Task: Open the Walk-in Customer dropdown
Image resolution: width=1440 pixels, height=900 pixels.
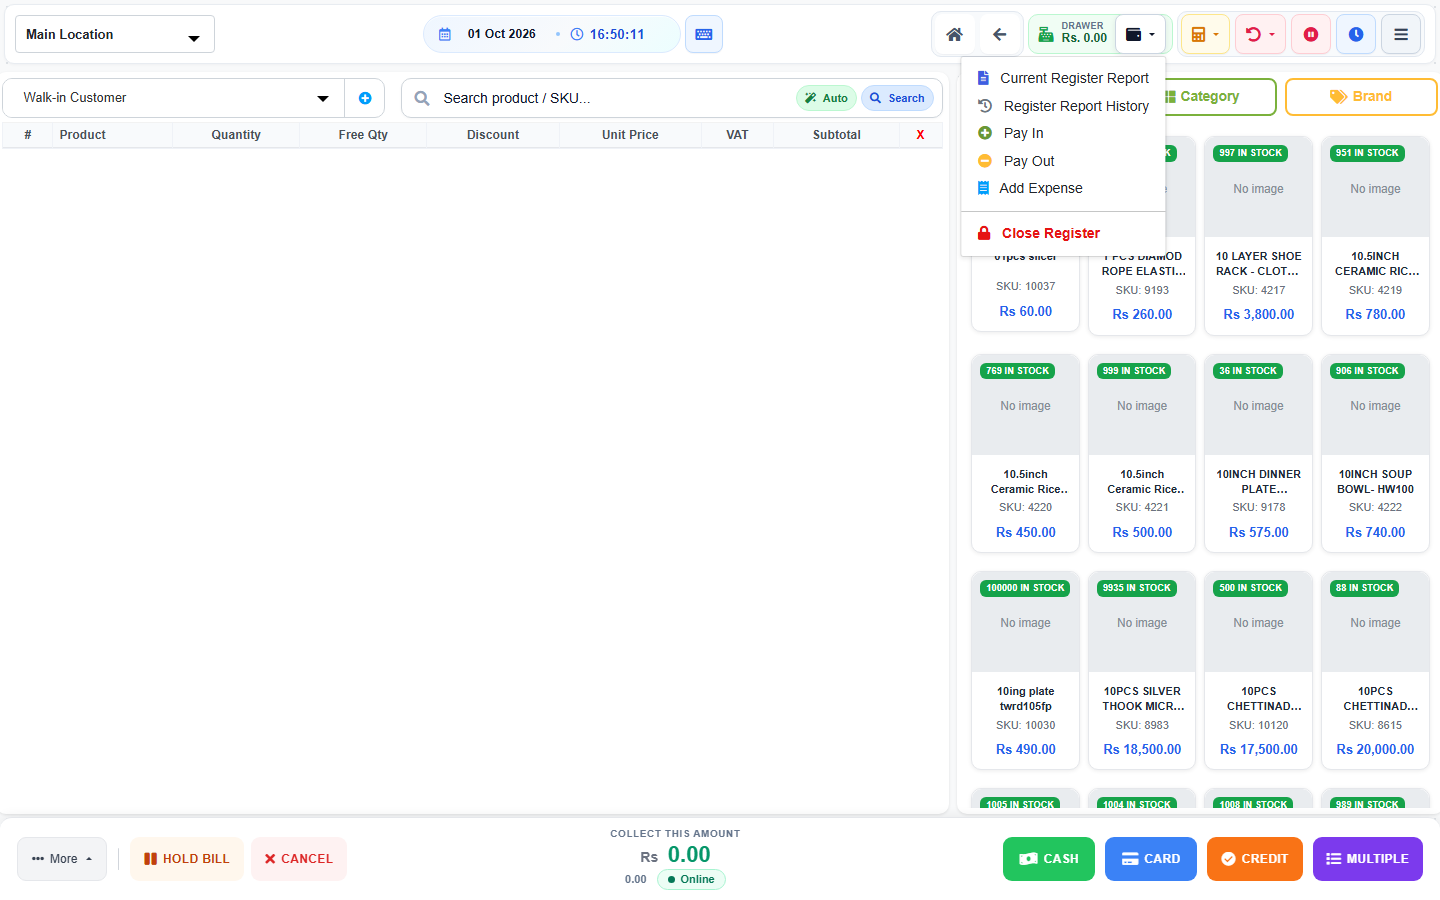Action: [174, 98]
